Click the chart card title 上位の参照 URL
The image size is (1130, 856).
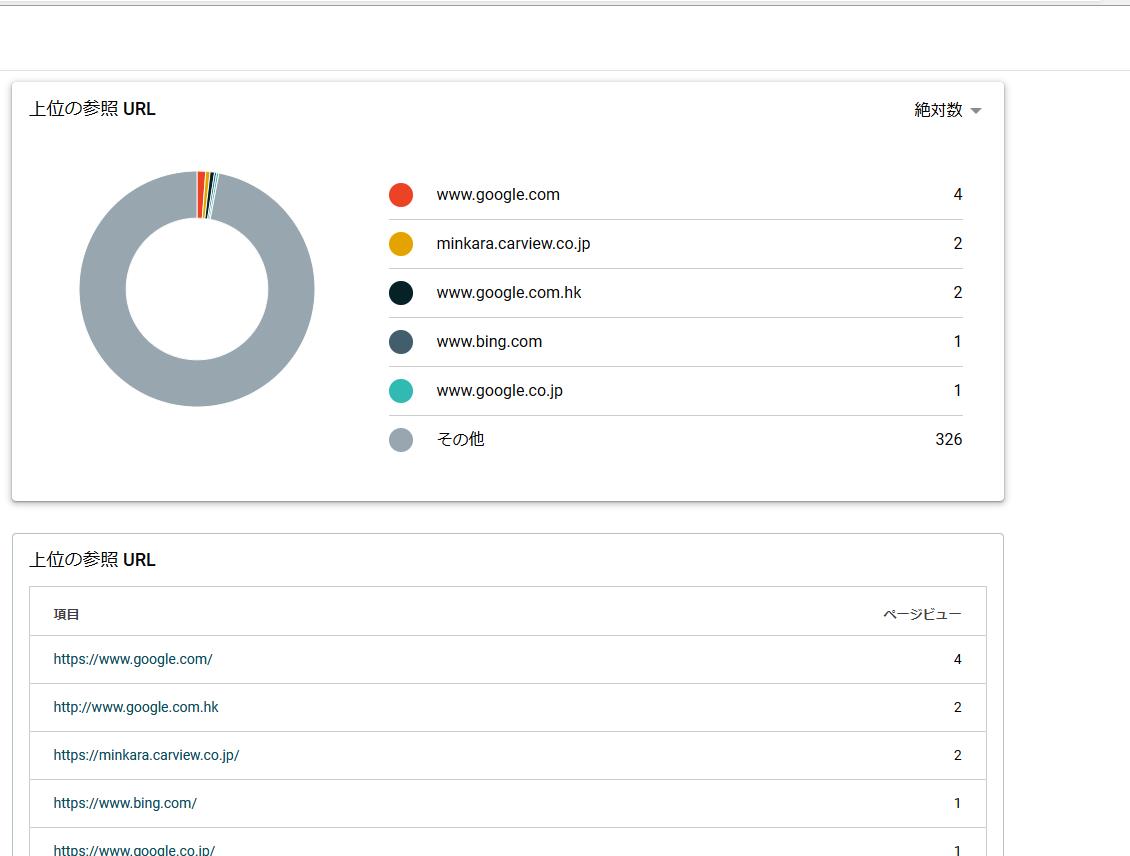point(92,109)
